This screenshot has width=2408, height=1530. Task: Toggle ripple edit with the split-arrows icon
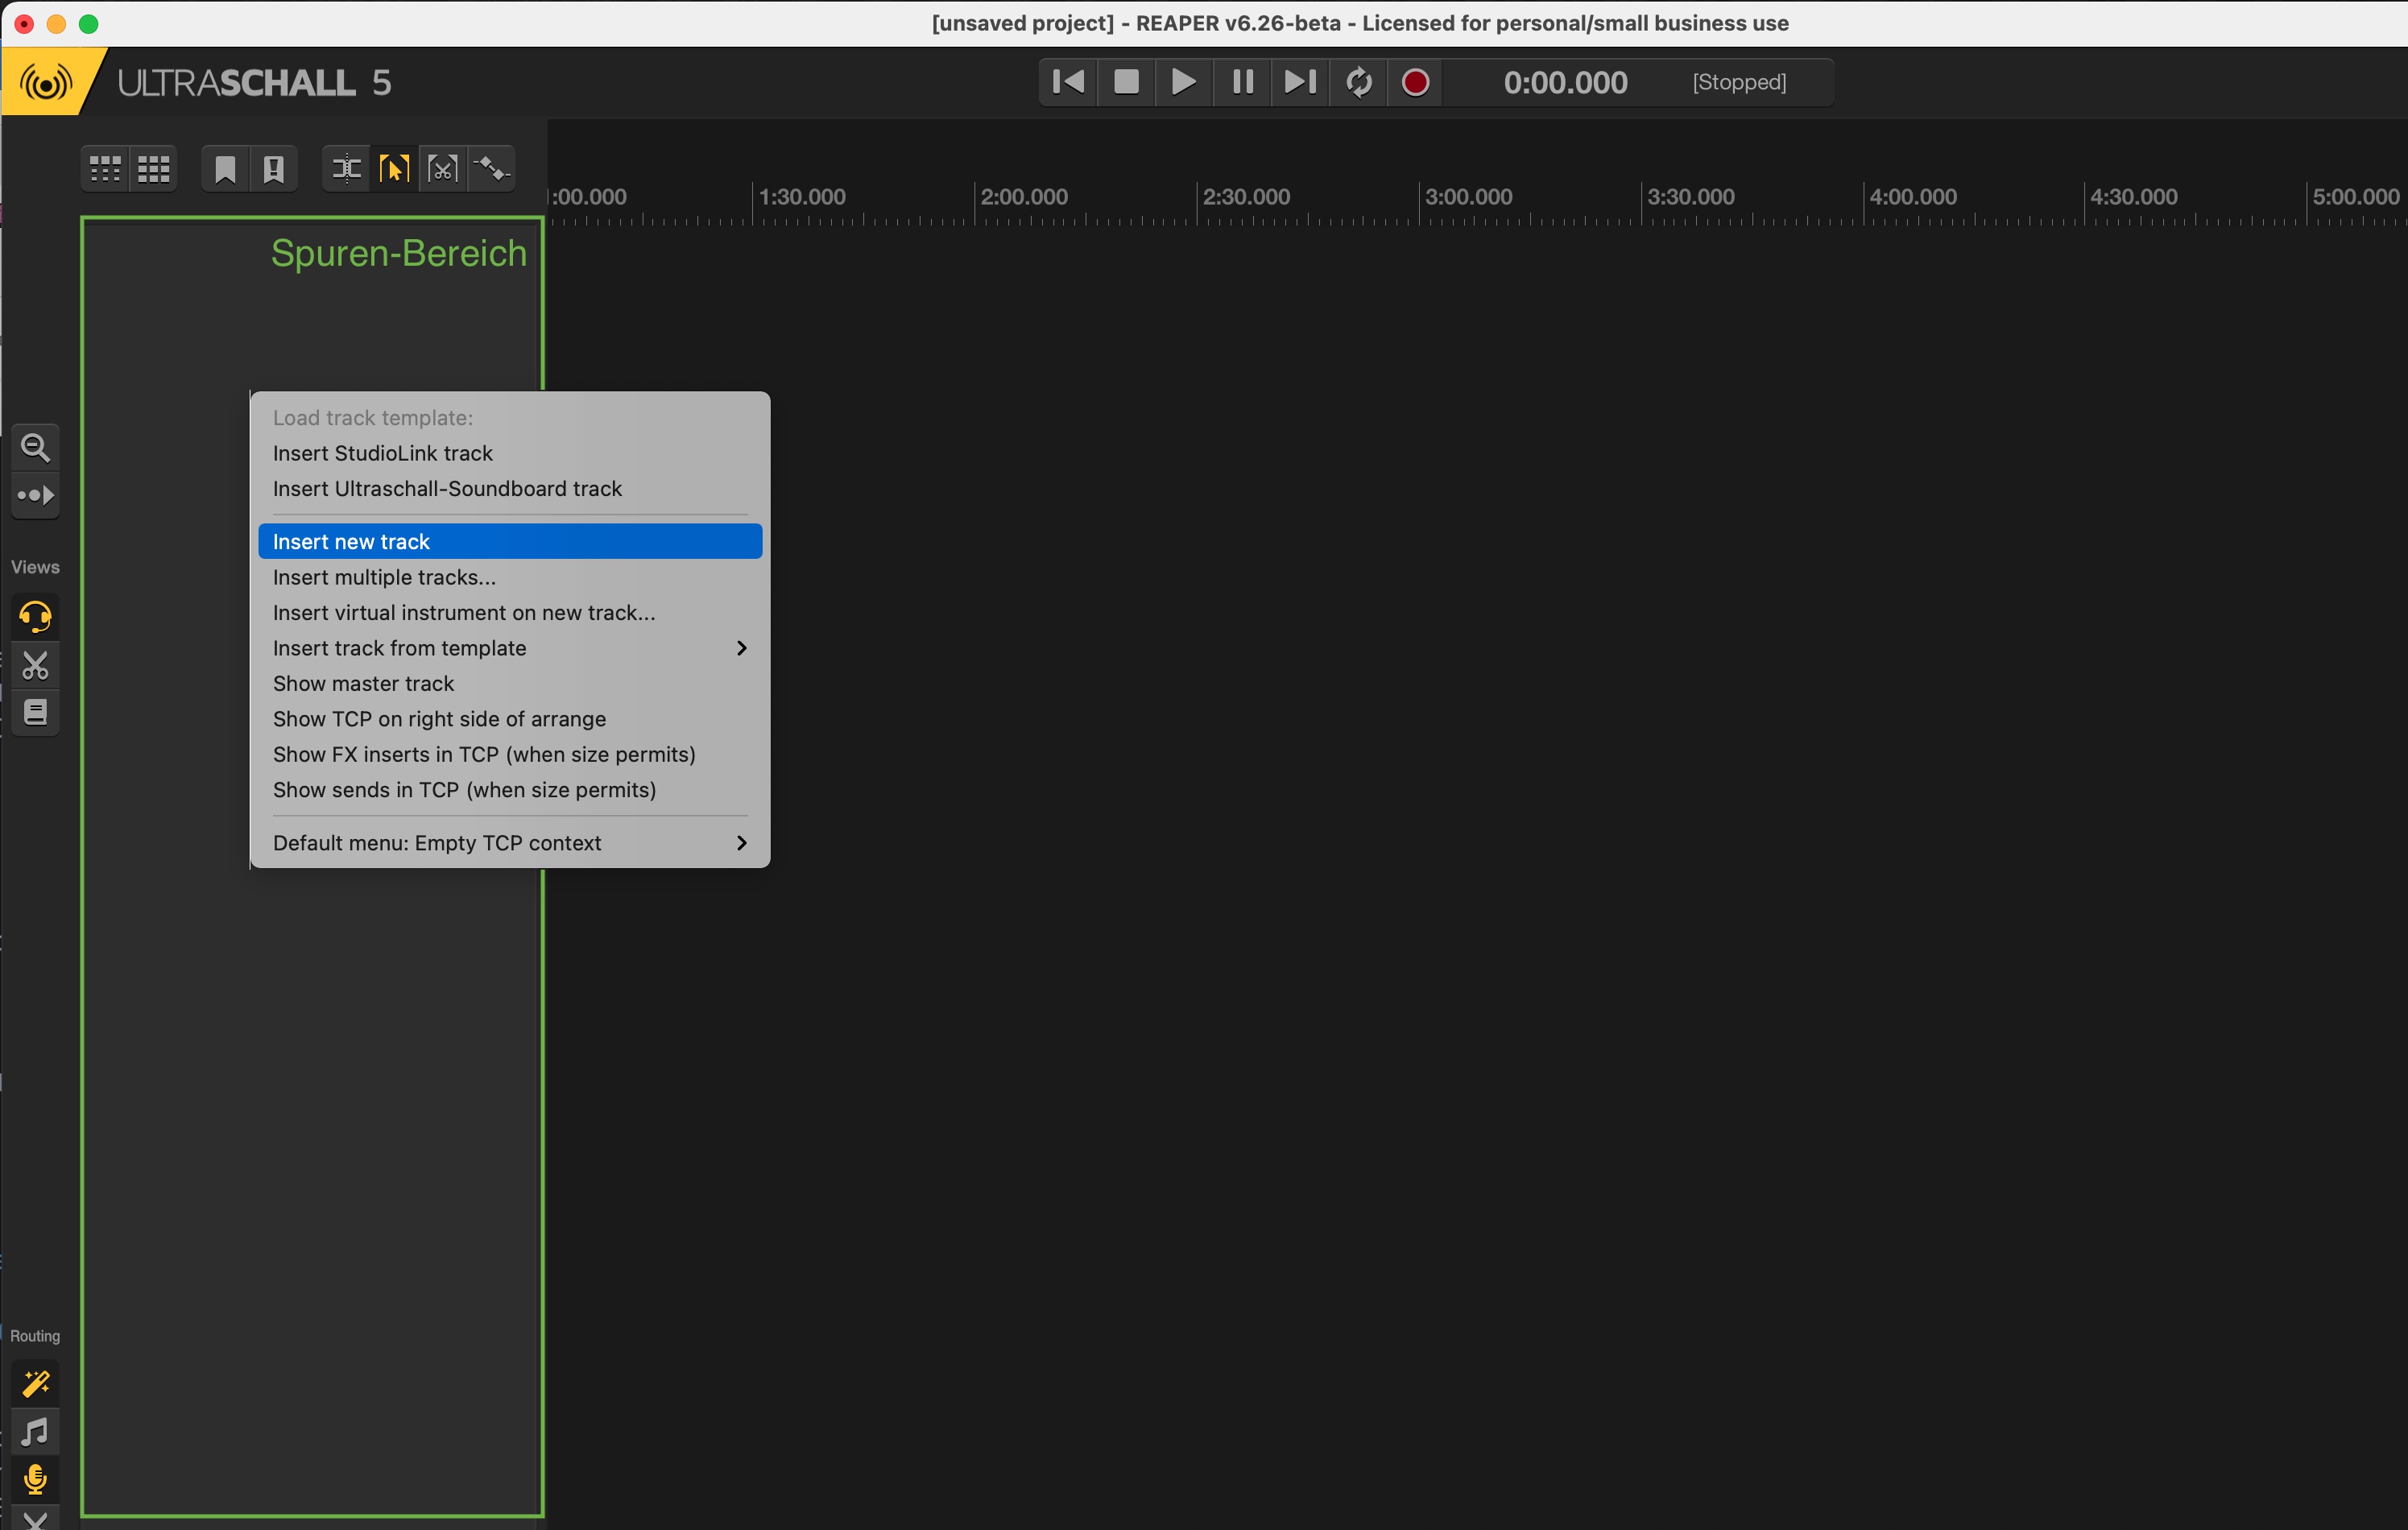[x=346, y=169]
